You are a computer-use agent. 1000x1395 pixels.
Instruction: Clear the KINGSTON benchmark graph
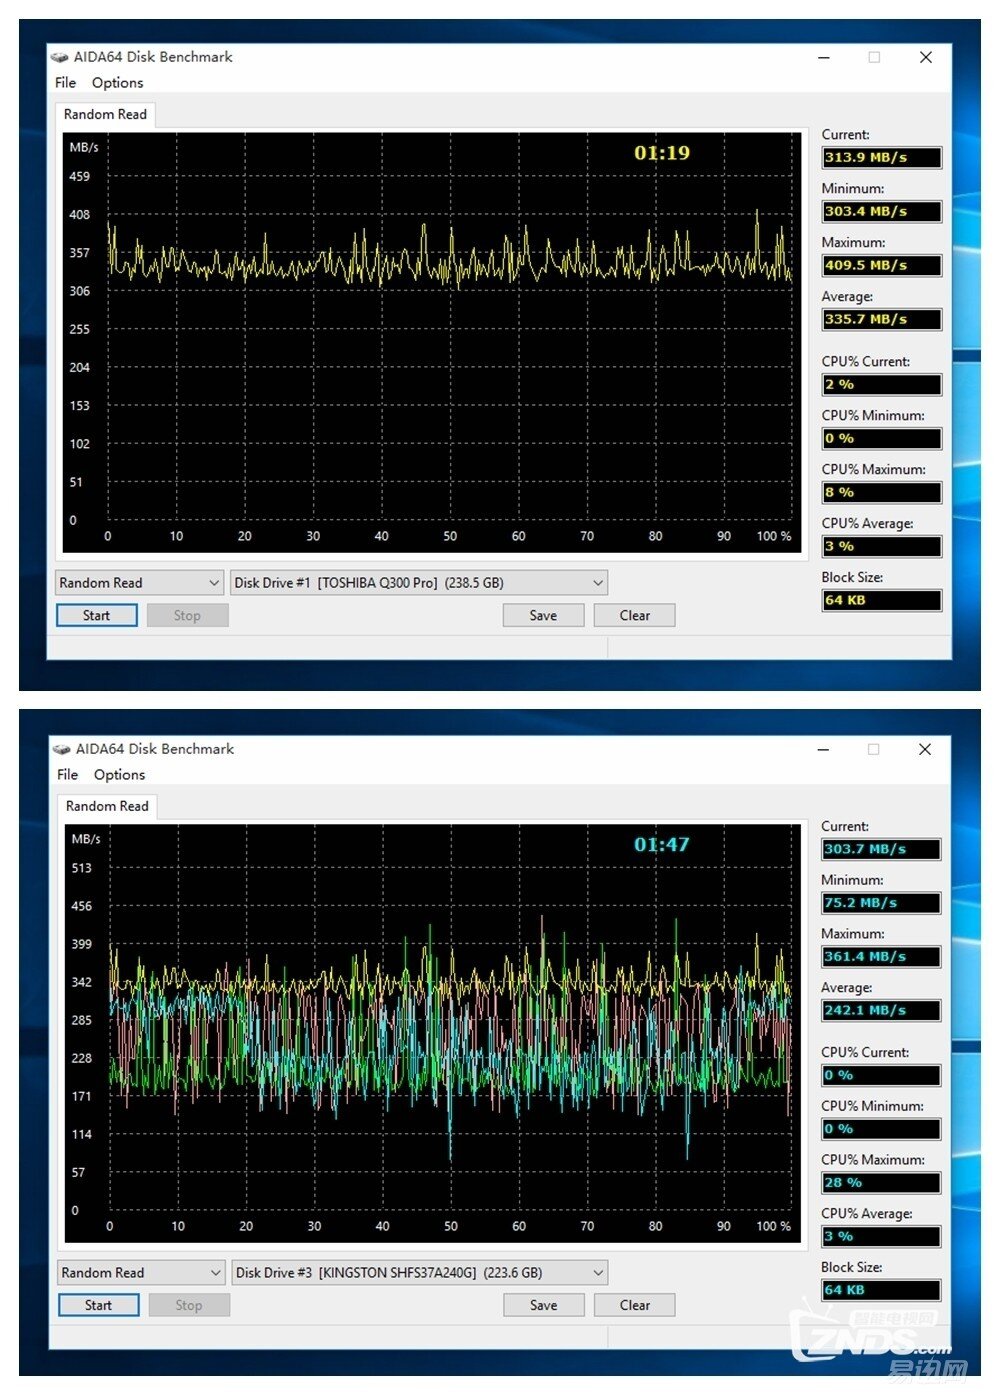coord(634,1305)
